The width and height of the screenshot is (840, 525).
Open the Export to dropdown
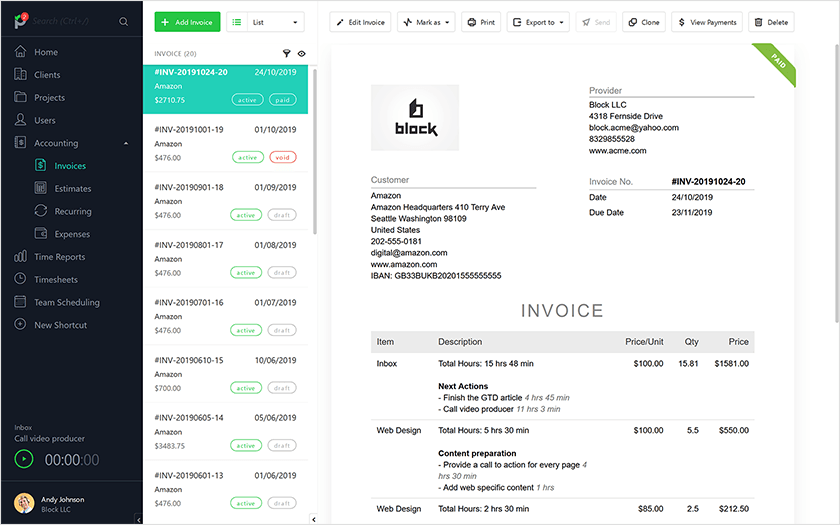538,22
